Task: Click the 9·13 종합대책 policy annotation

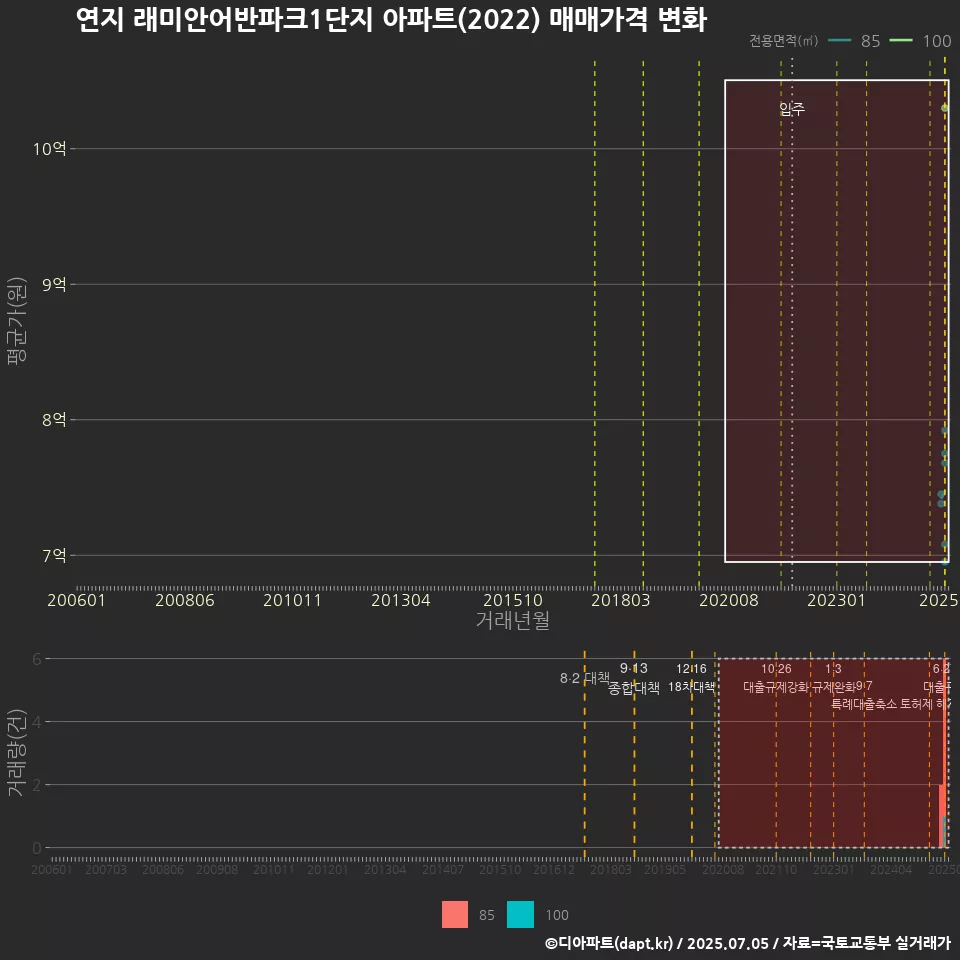Action: click(634, 678)
